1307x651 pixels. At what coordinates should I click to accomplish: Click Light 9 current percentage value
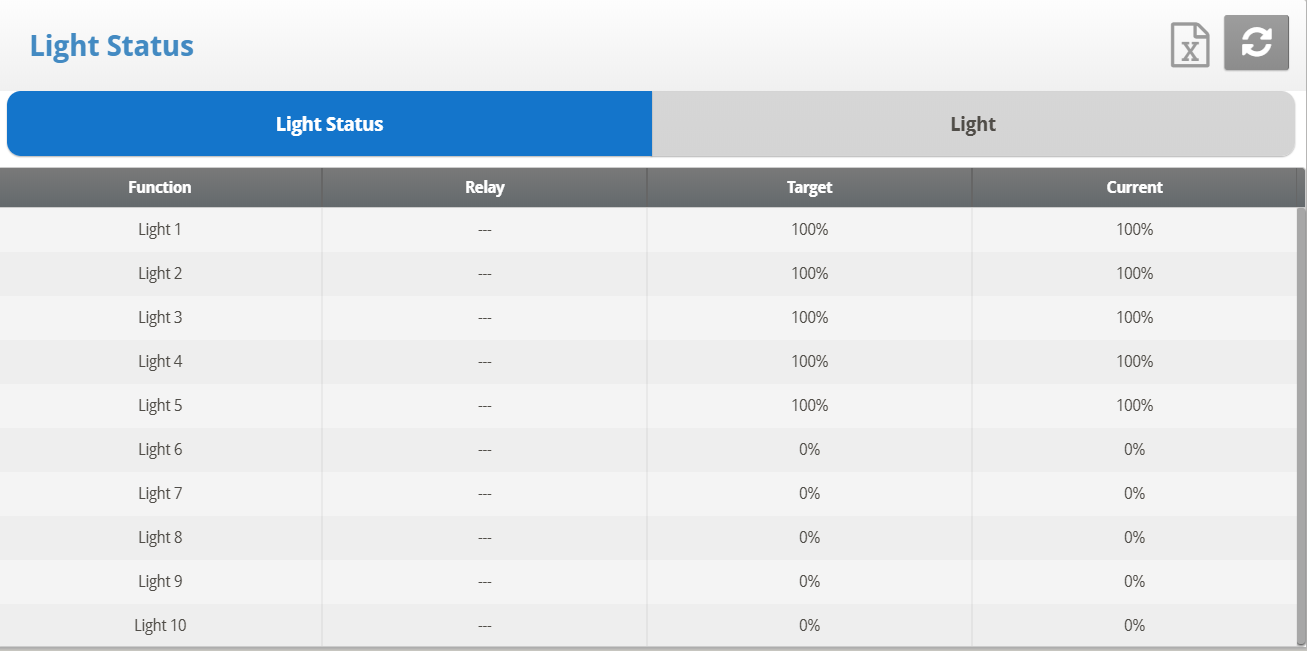(1134, 581)
